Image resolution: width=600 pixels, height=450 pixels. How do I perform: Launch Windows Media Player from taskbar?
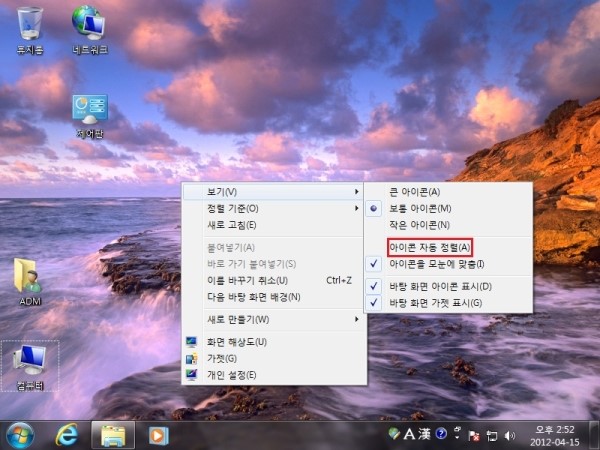156,434
